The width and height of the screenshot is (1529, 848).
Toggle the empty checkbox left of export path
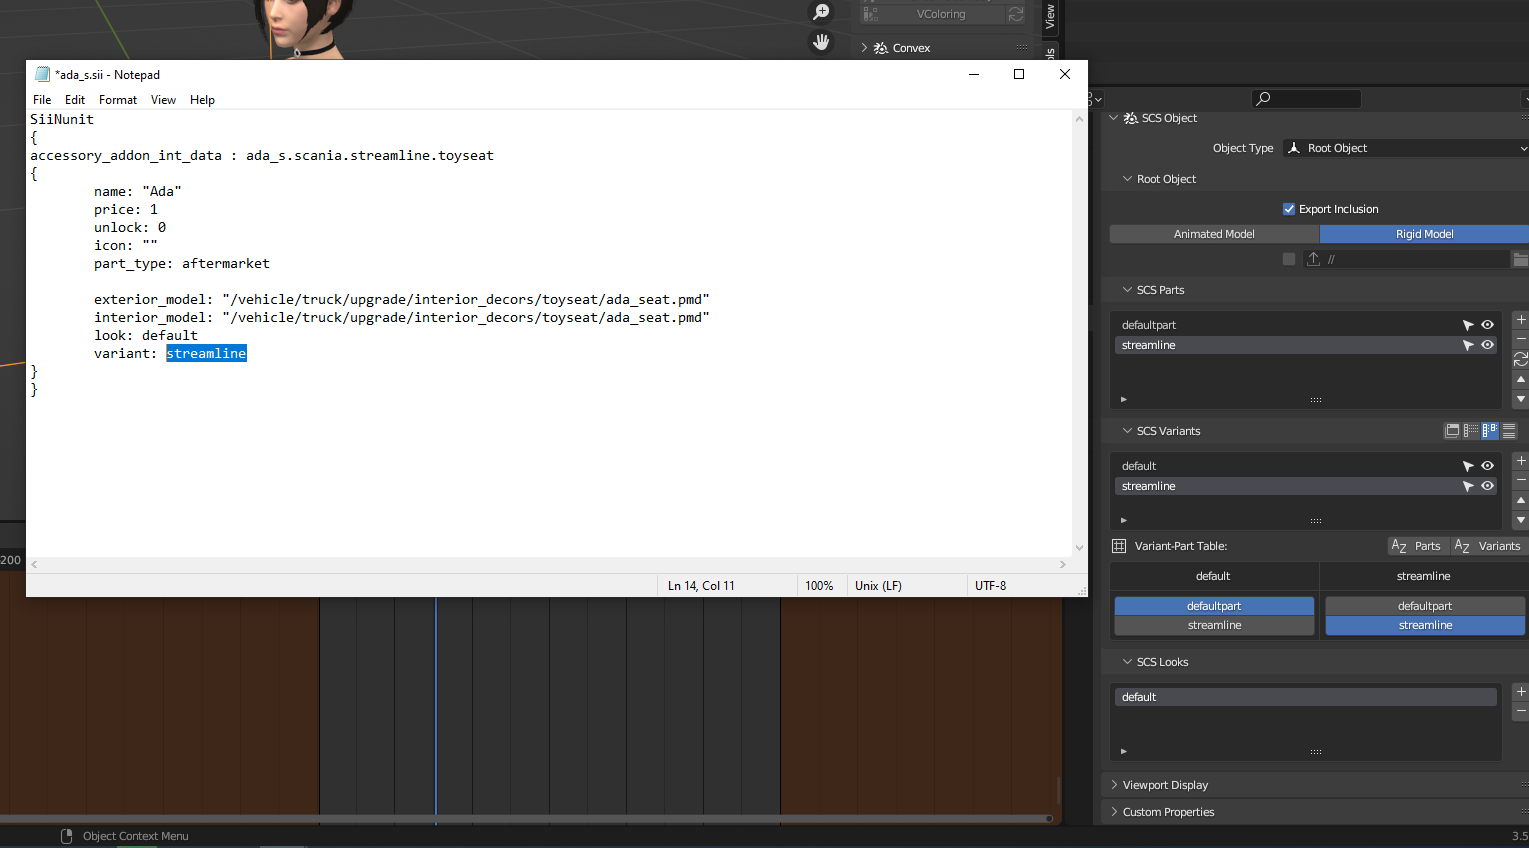(1289, 259)
